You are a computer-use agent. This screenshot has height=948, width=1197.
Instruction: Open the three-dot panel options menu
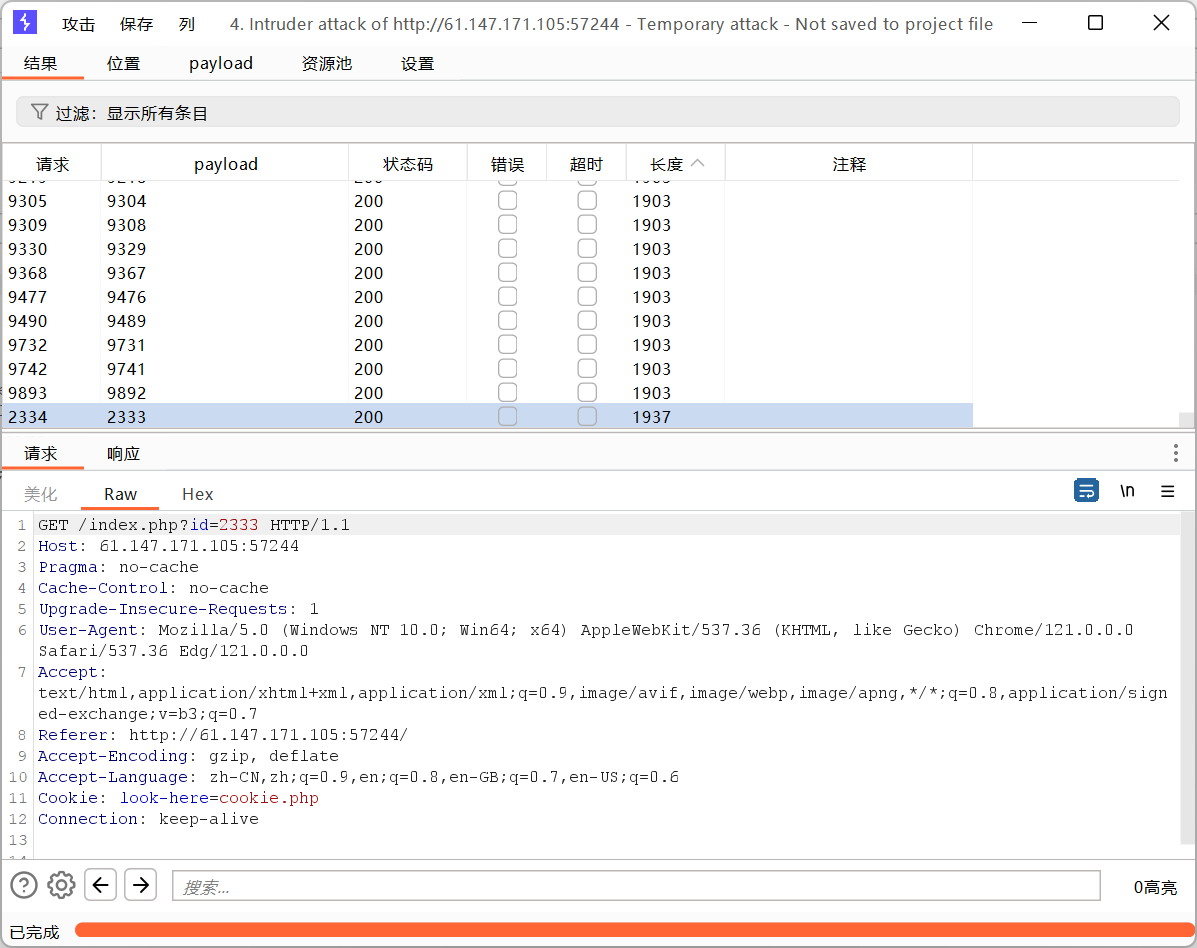1175,453
